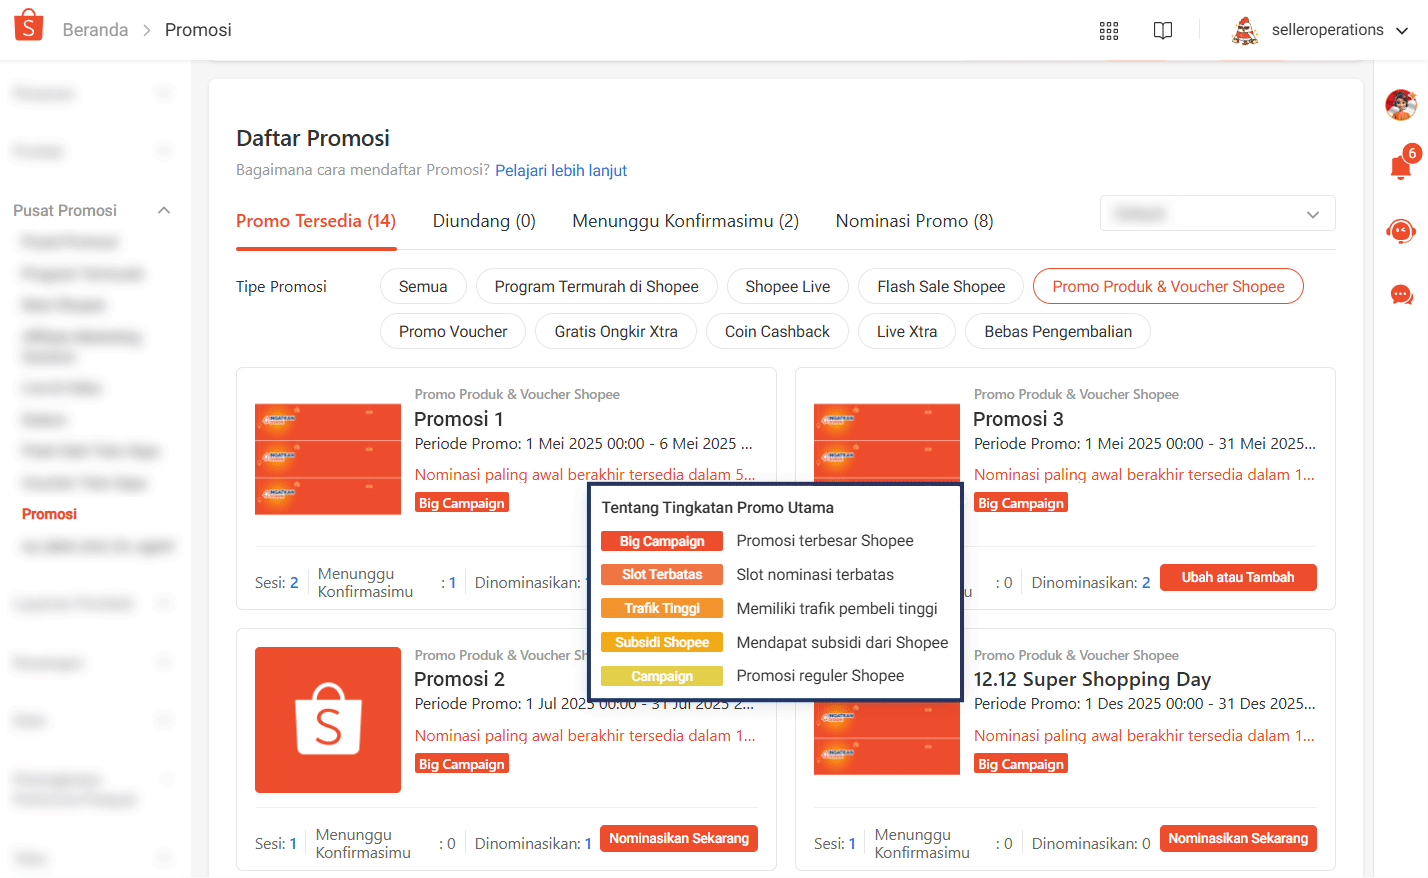The image size is (1428, 878).
Task: Collapse the Pusat Promosi sidebar section
Action: click(x=164, y=210)
